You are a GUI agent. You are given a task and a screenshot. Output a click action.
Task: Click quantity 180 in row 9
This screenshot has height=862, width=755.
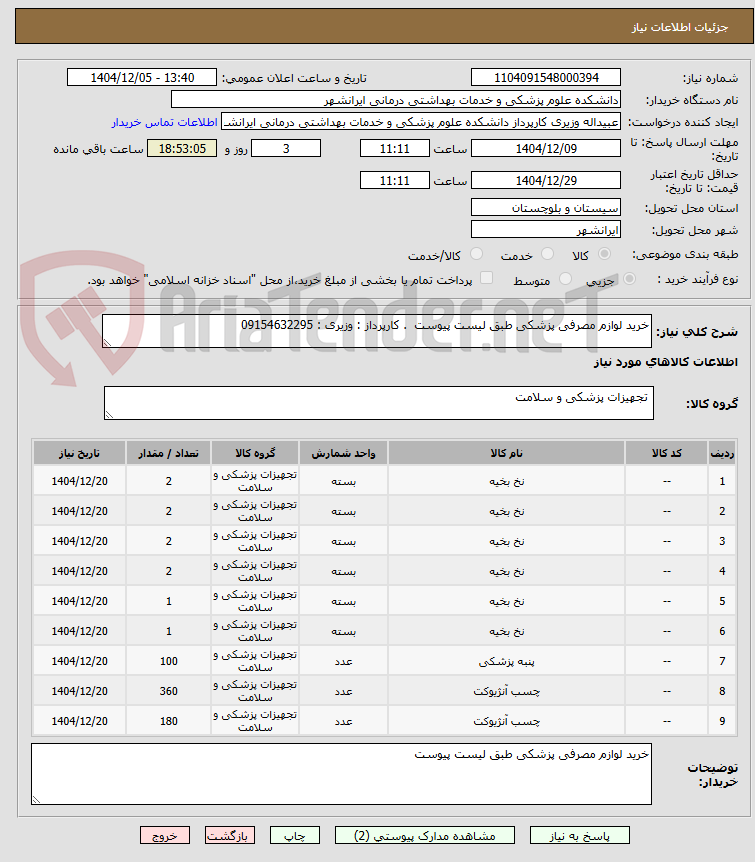click(168, 721)
